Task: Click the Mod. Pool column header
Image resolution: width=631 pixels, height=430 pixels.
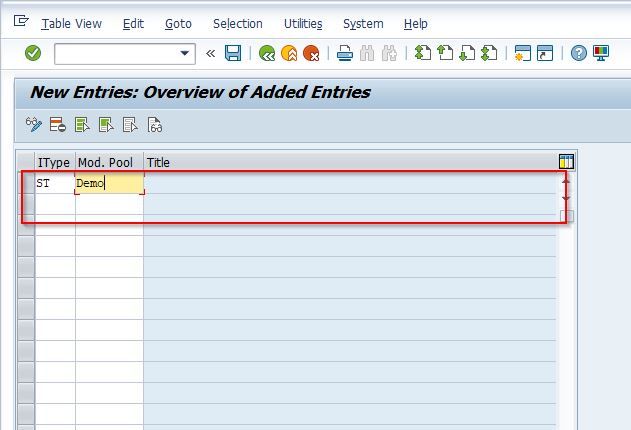Action: coord(109,163)
